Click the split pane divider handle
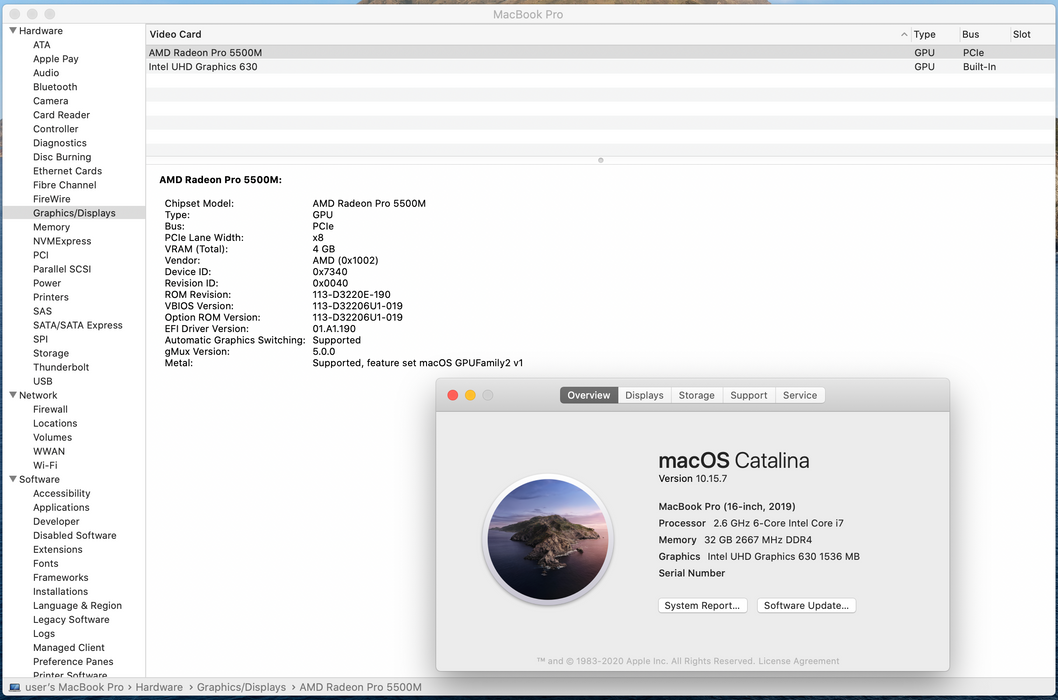 [601, 160]
